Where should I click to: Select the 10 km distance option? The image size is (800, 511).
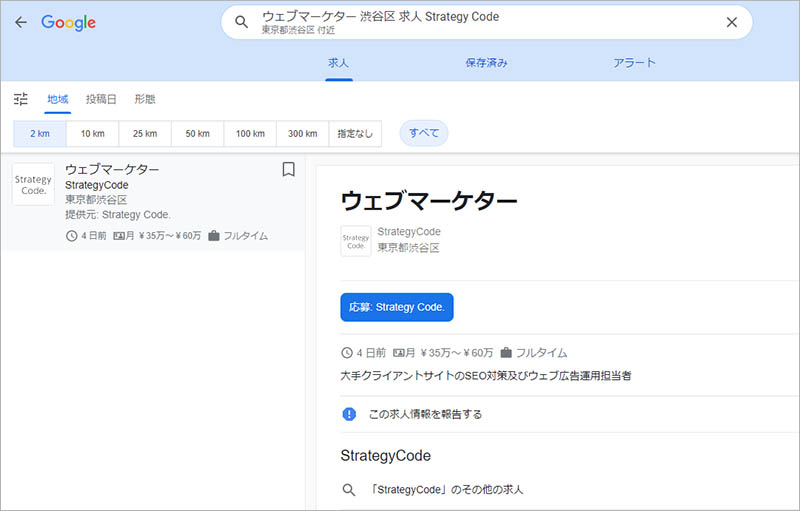[92, 133]
